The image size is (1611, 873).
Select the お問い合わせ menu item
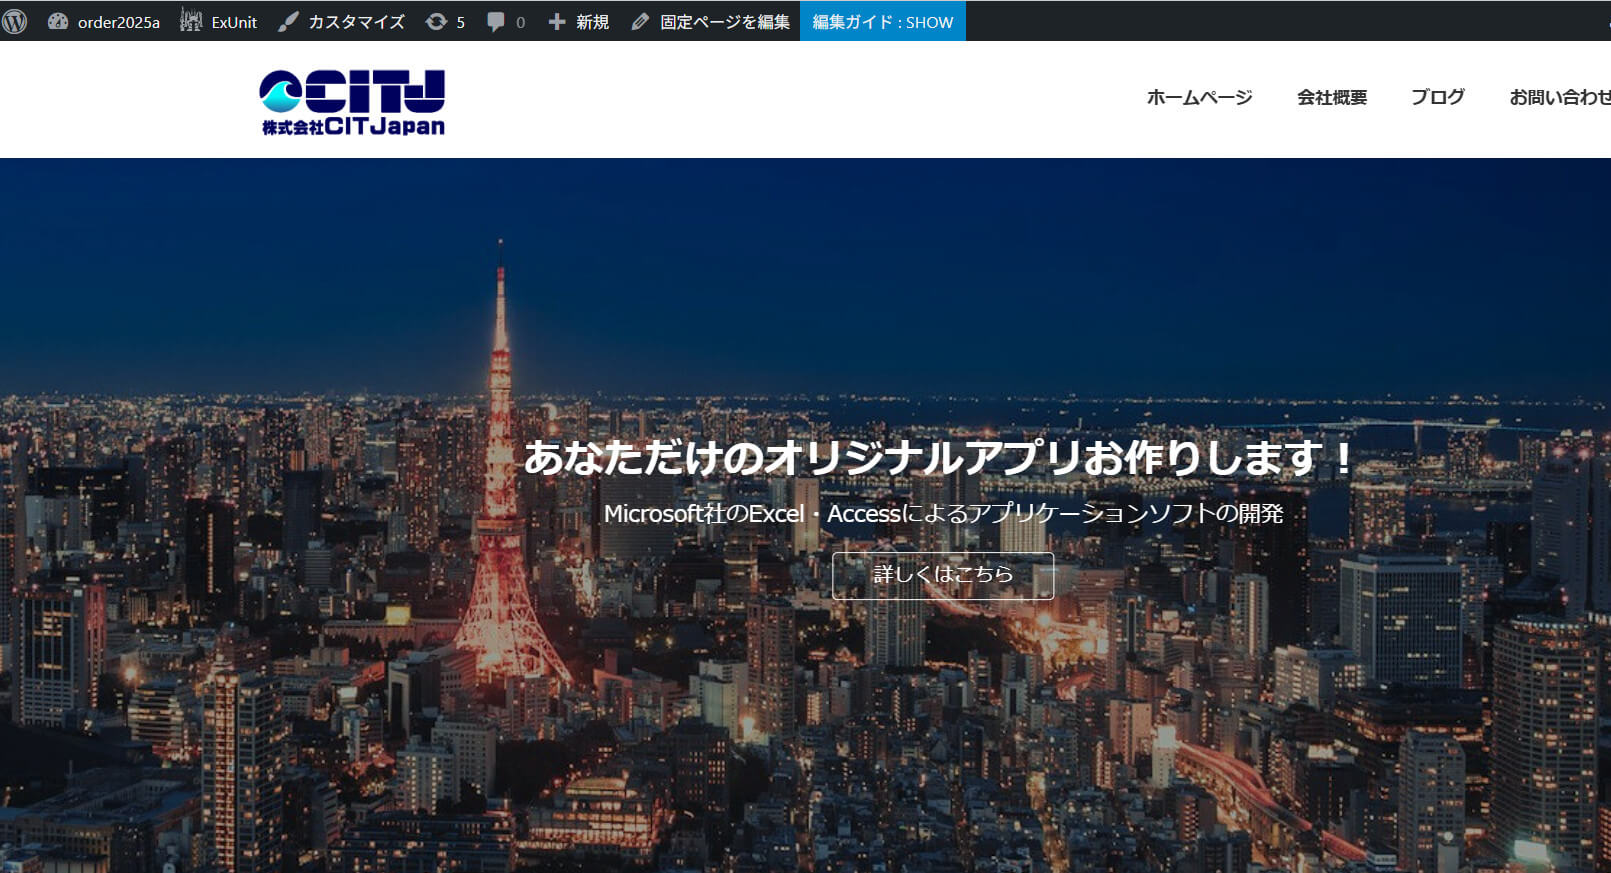point(1559,97)
